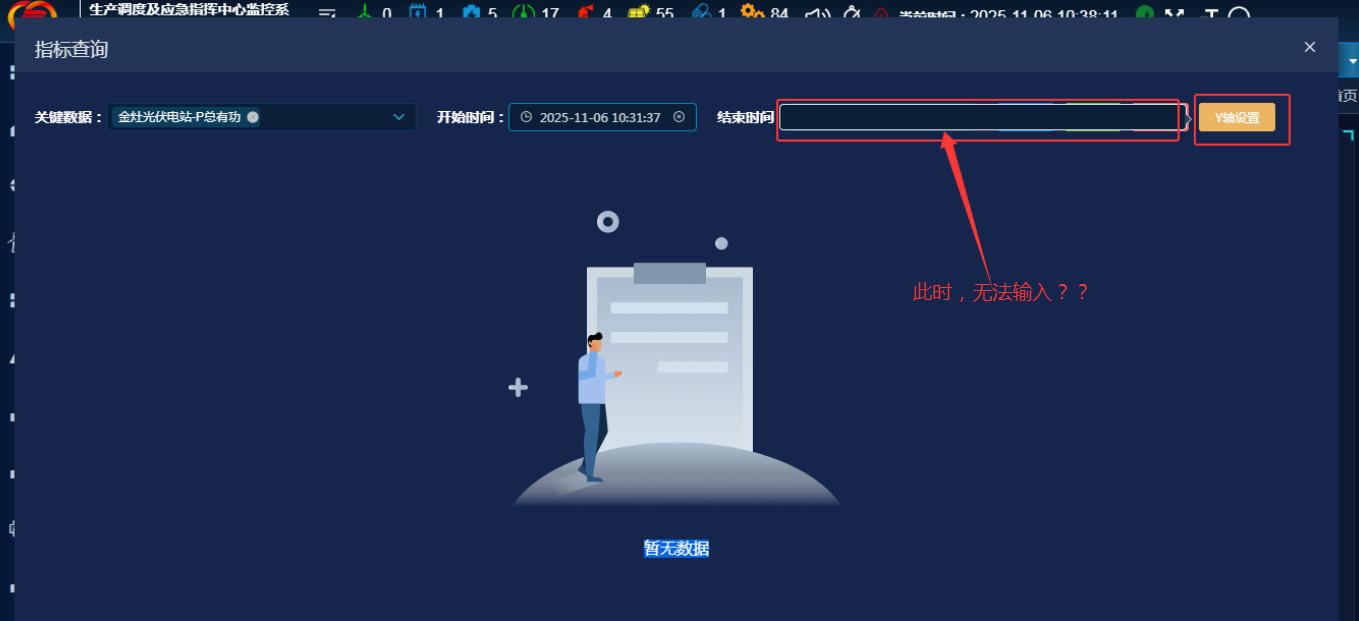Image resolution: width=1359 pixels, height=621 pixels.
Task: Clear the start time value
Action: pyautogui.click(x=679, y=117)
